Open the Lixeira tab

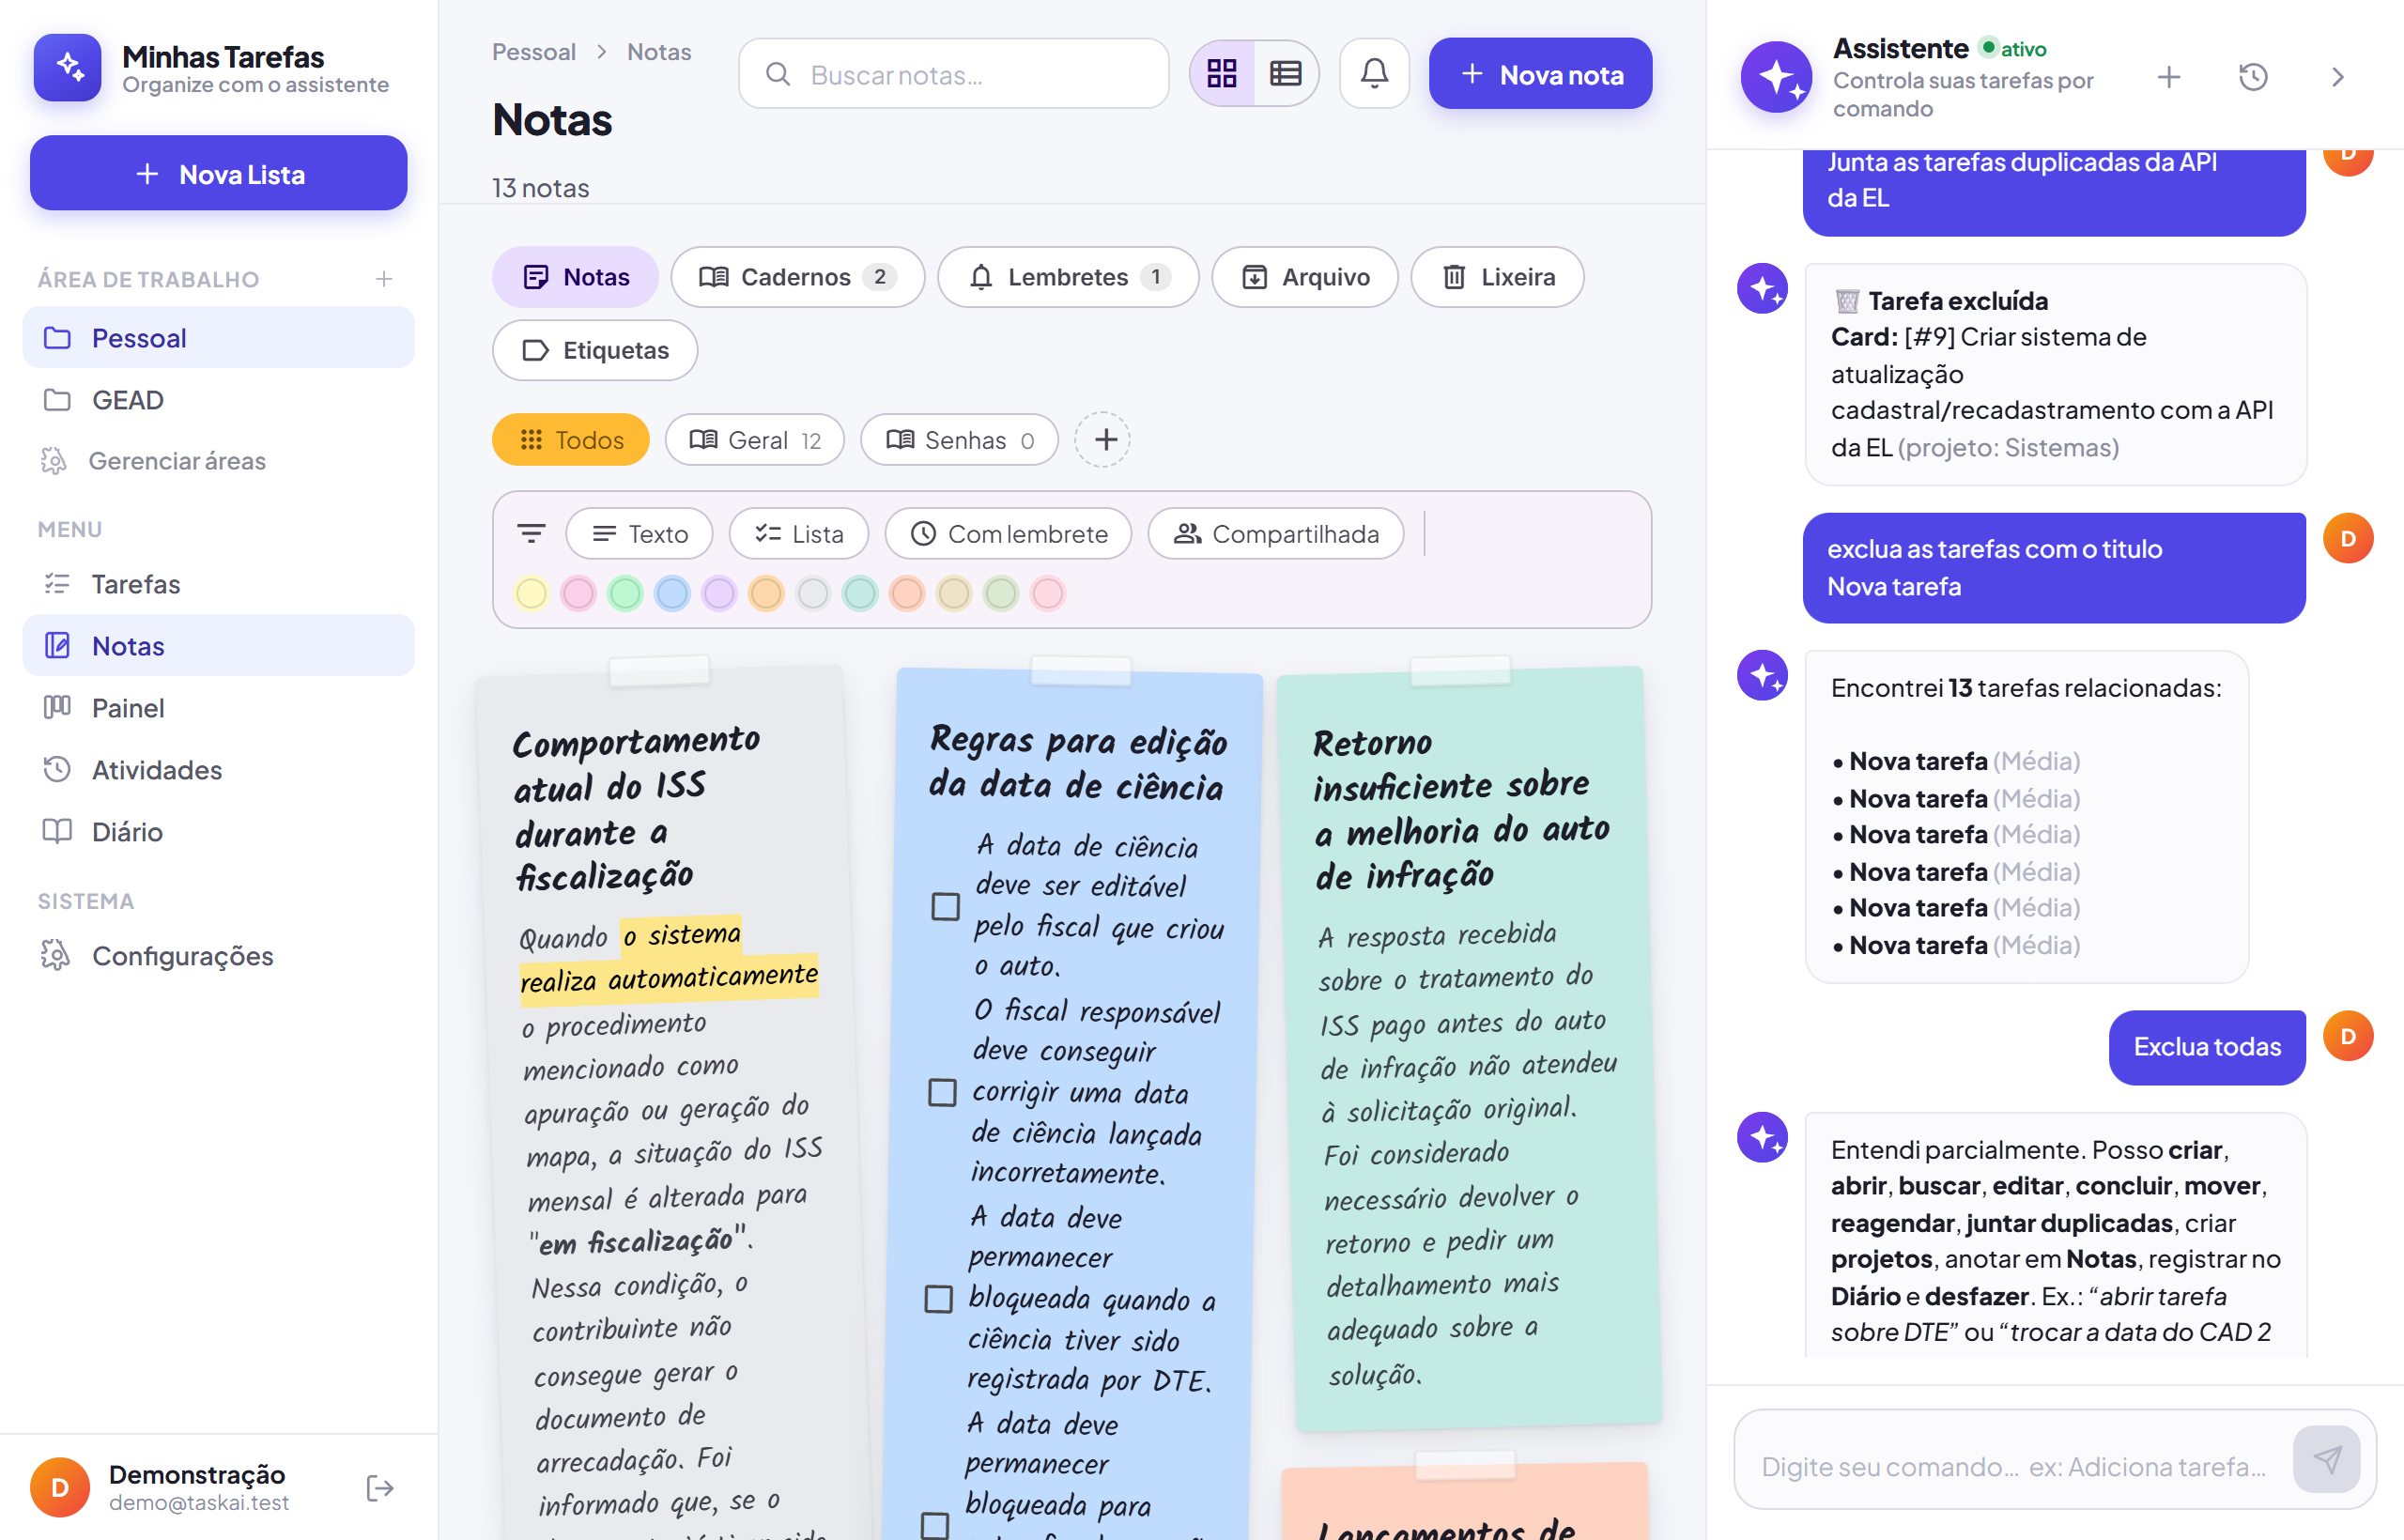(x=1497, y=277)
